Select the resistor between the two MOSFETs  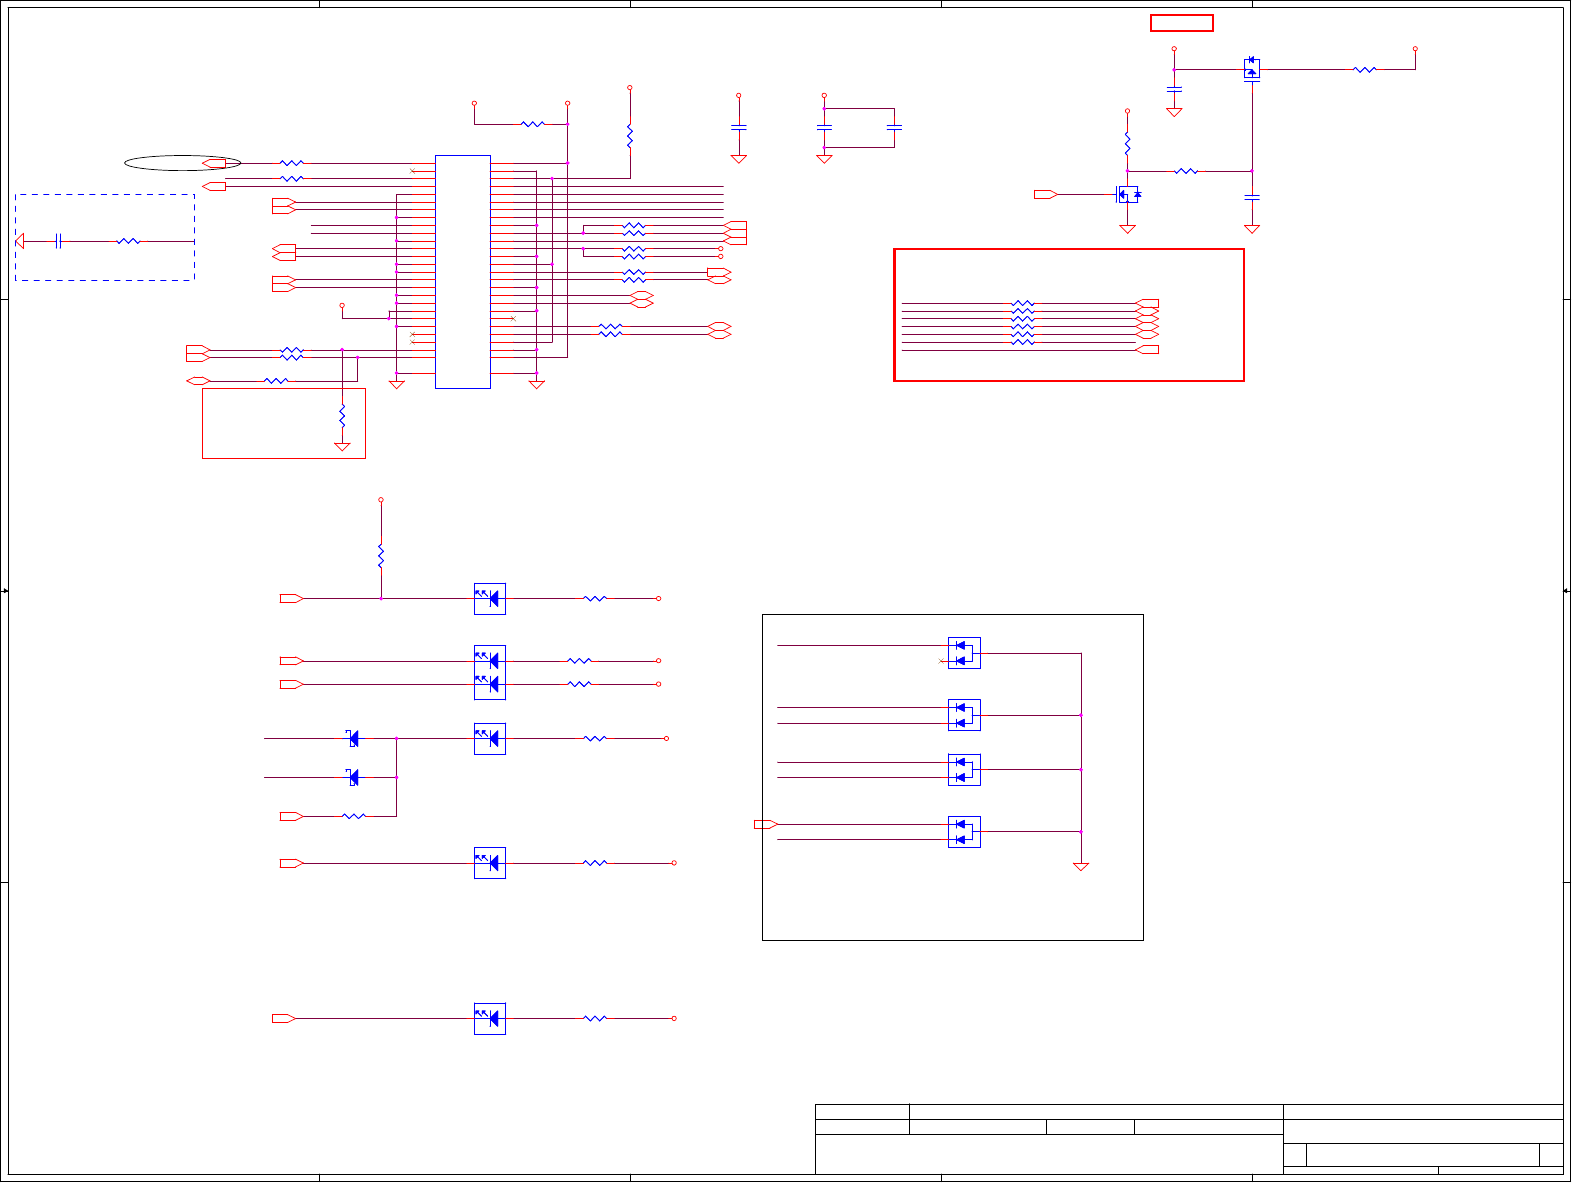pos(1186,171)
